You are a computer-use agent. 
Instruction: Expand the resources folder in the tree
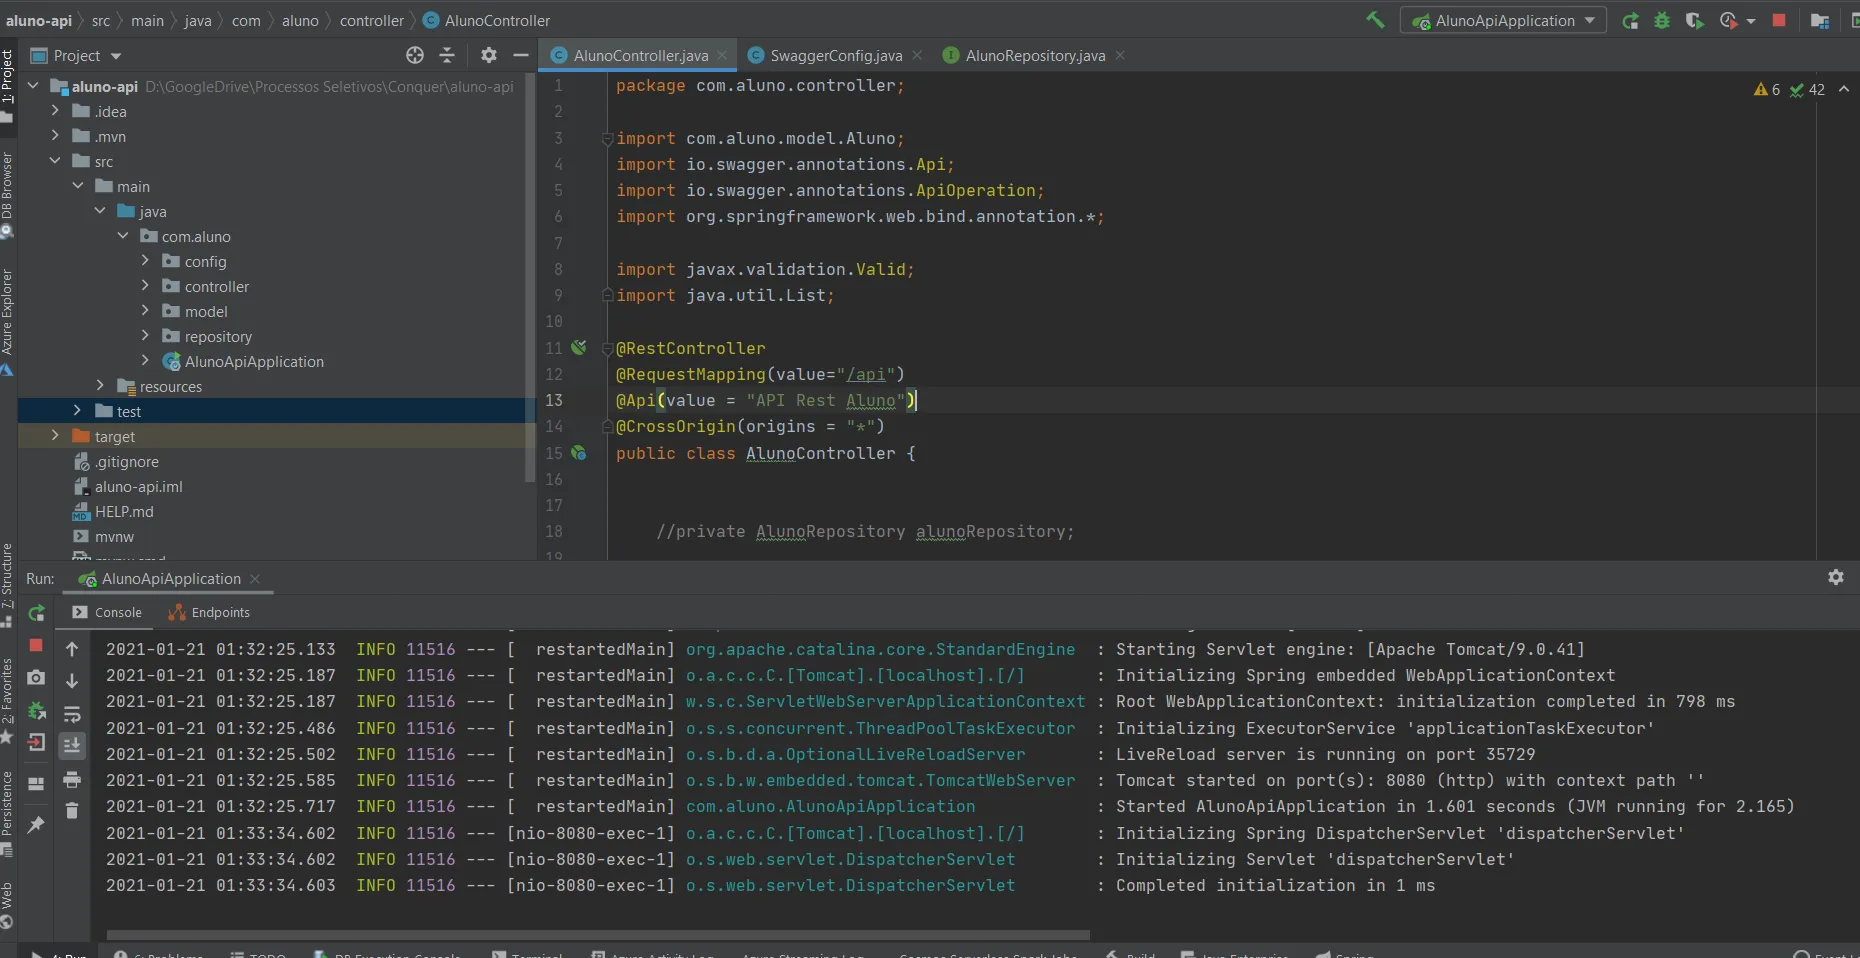click(x=100, y=386)
